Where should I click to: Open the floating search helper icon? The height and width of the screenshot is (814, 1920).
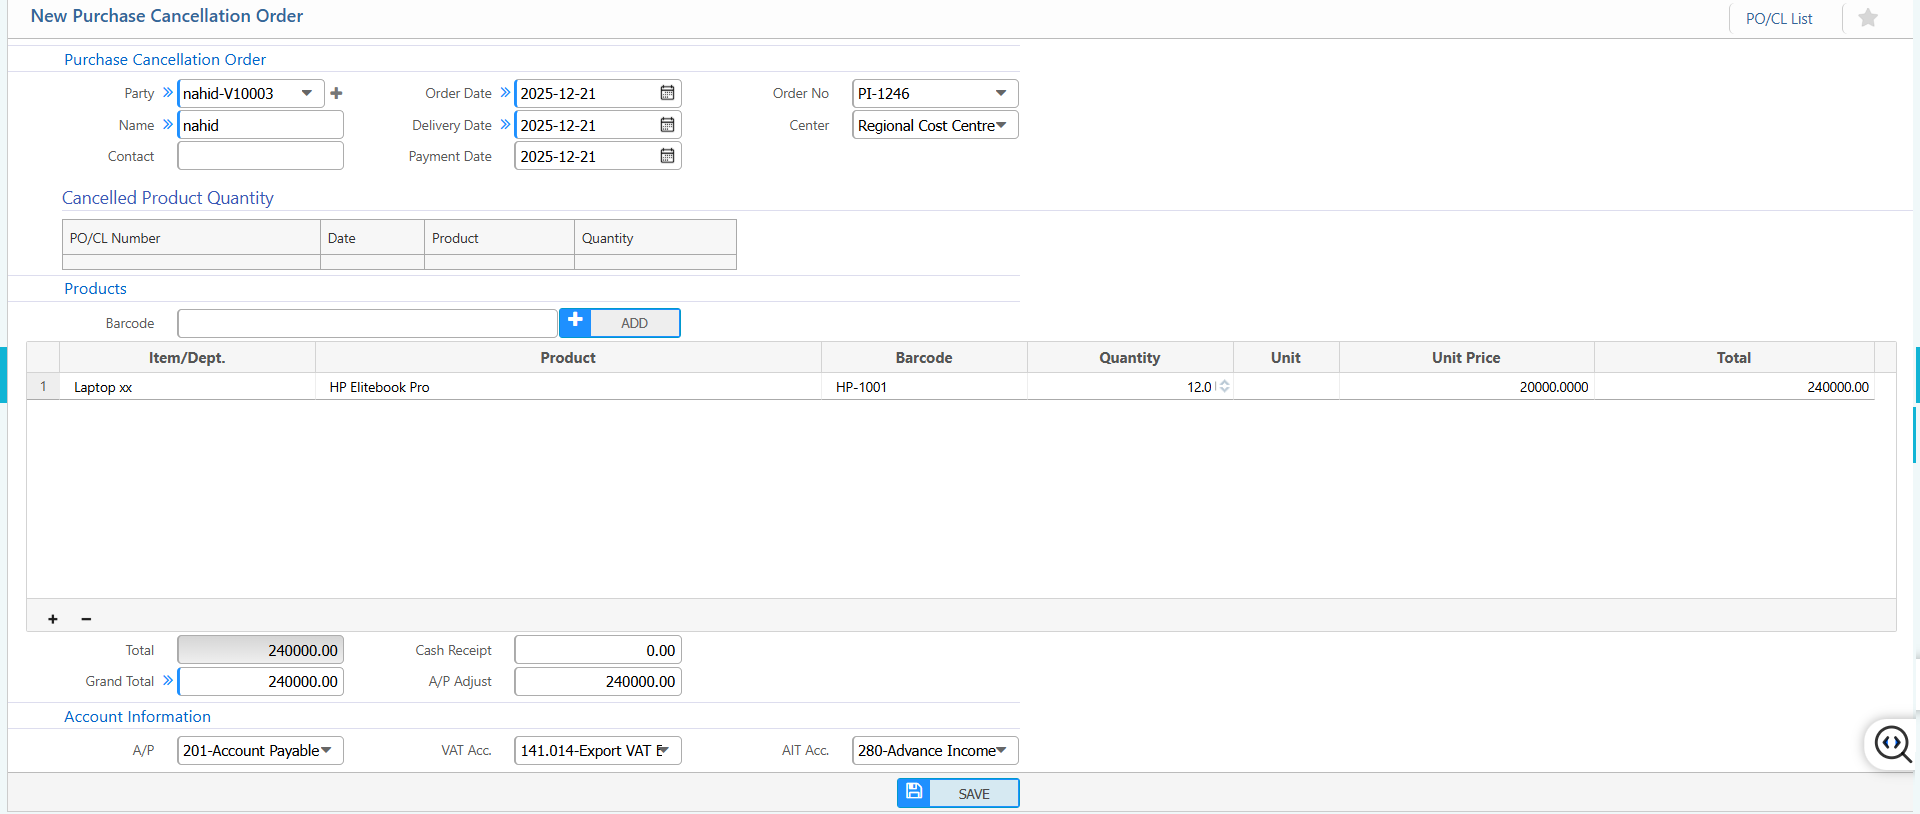point(1892,743)
